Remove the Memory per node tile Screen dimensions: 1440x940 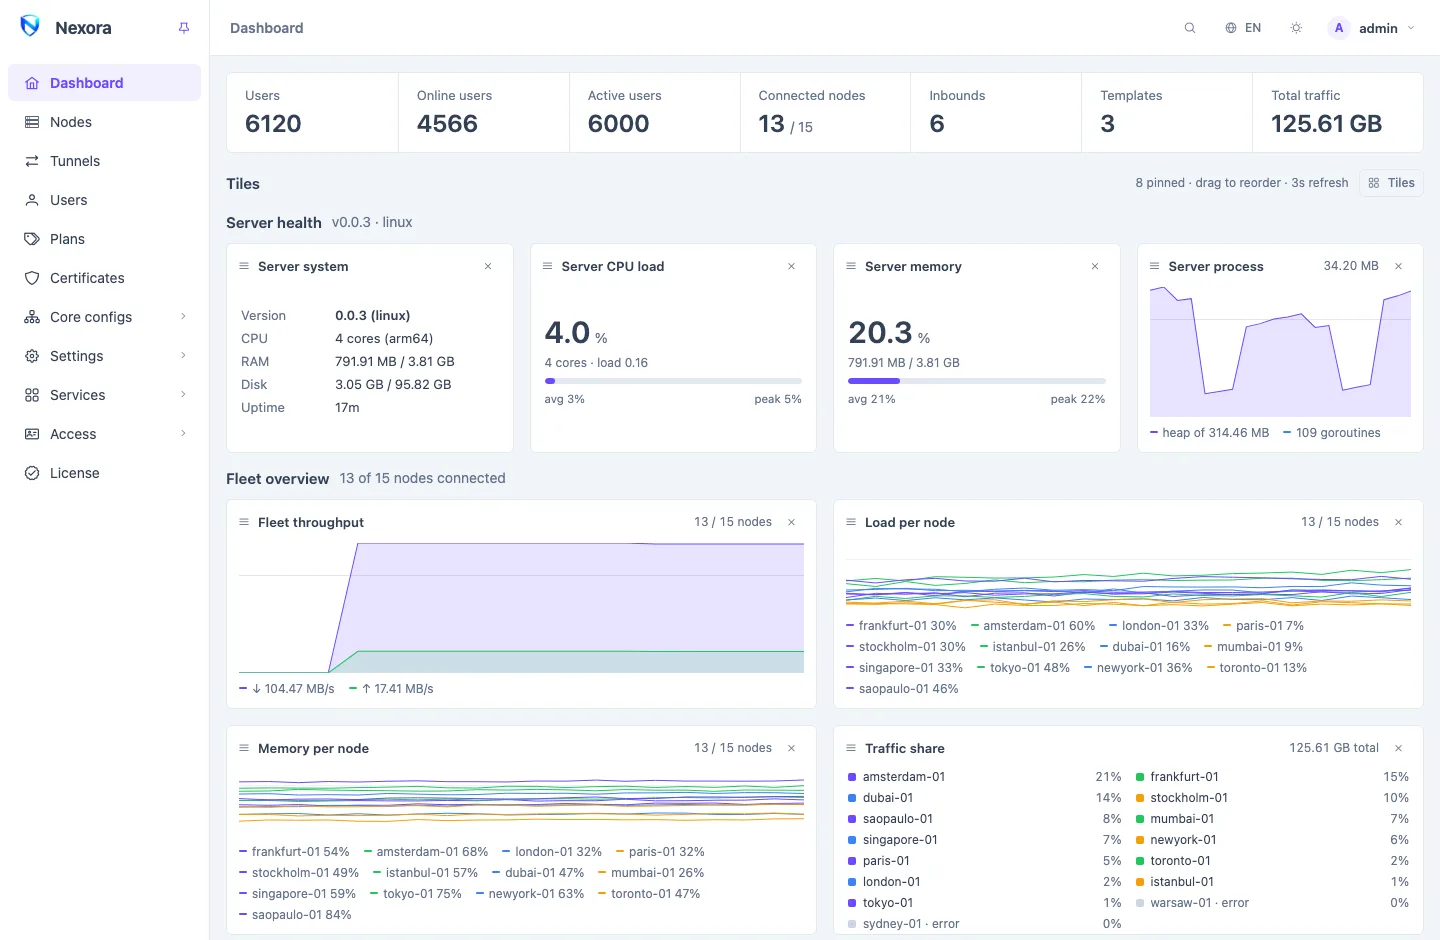(x=791, y=748)
